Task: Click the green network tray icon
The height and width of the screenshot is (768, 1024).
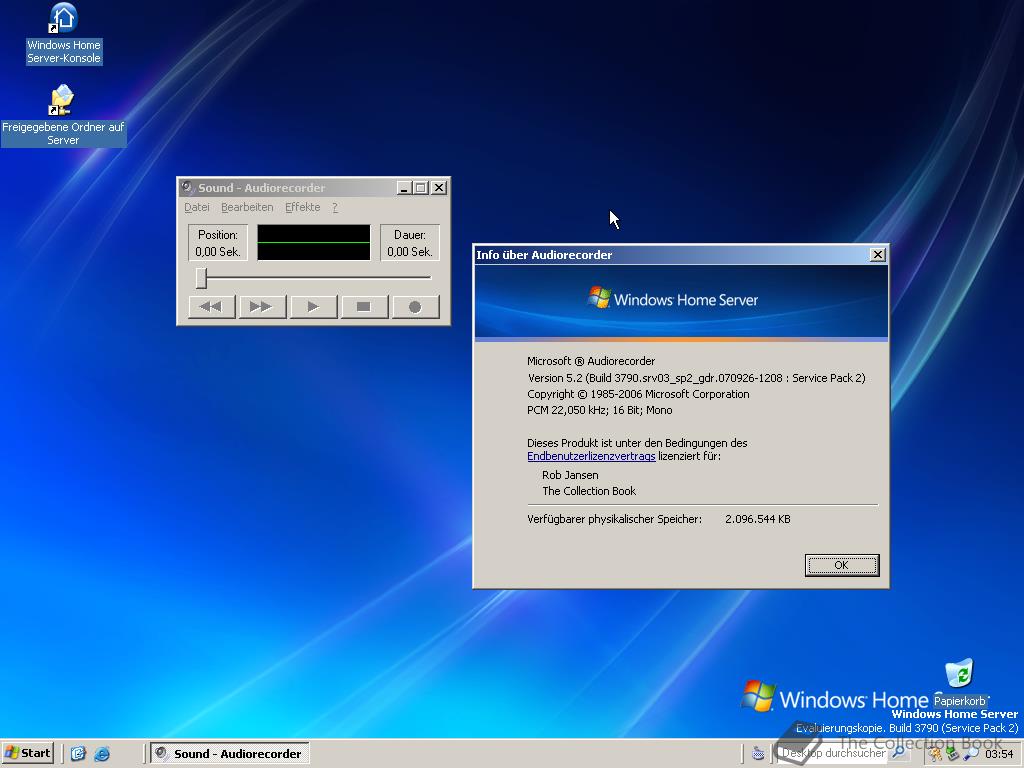Action: 952,754
